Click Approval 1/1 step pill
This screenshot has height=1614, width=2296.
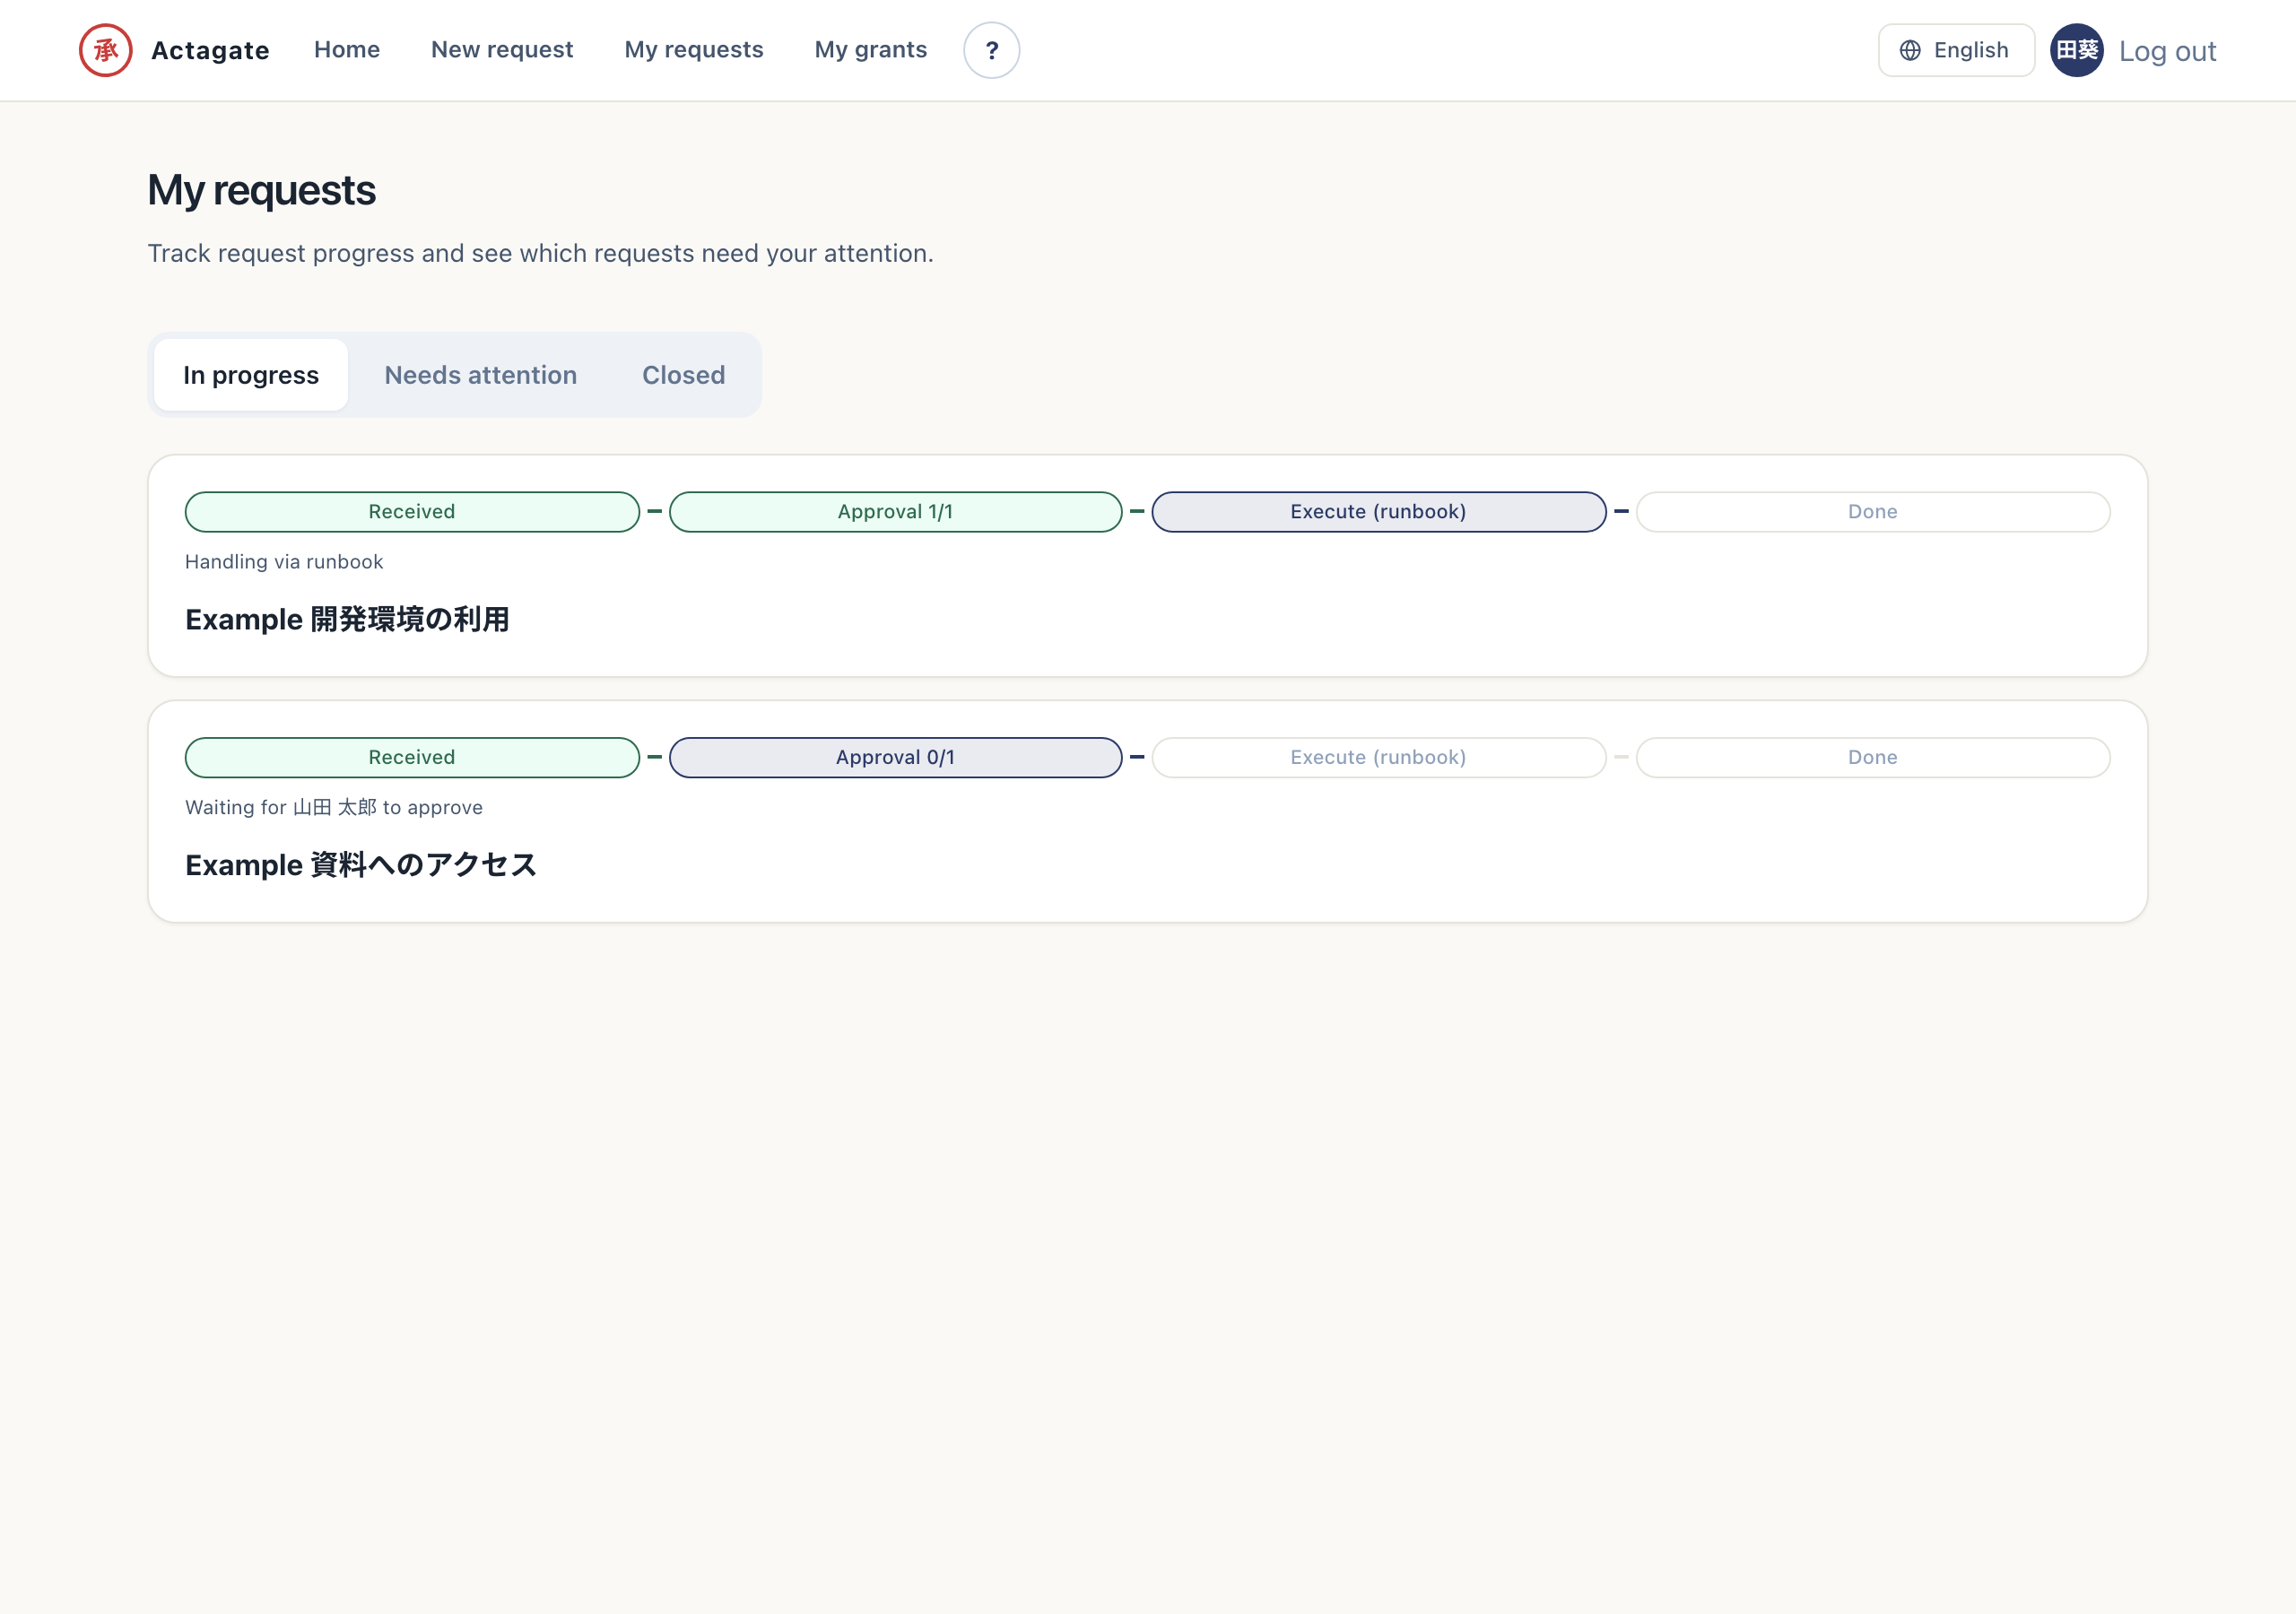pyautogui.click(x=896, y=512)
